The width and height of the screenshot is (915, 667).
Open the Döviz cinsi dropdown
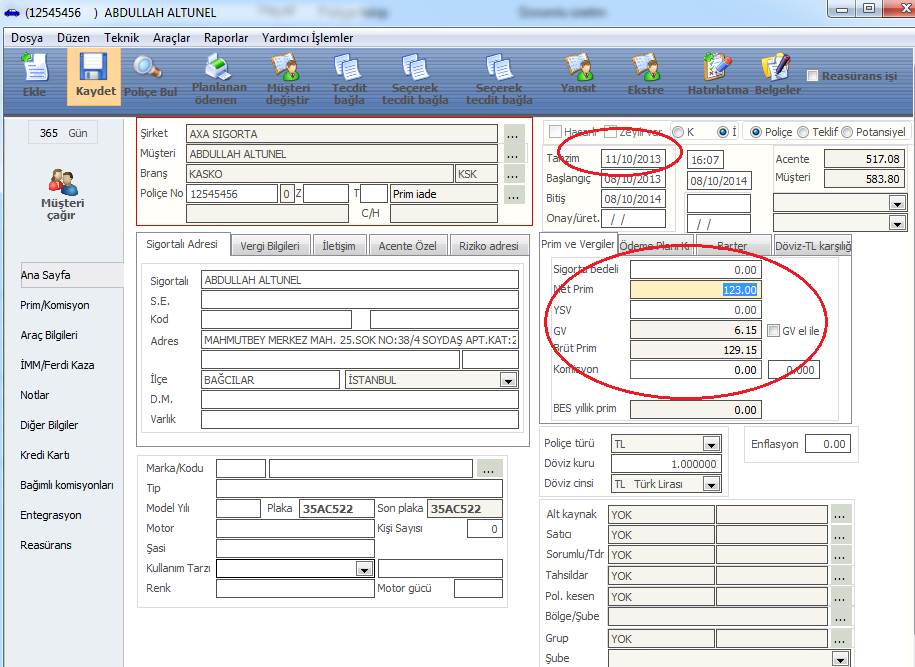point(711,484)
